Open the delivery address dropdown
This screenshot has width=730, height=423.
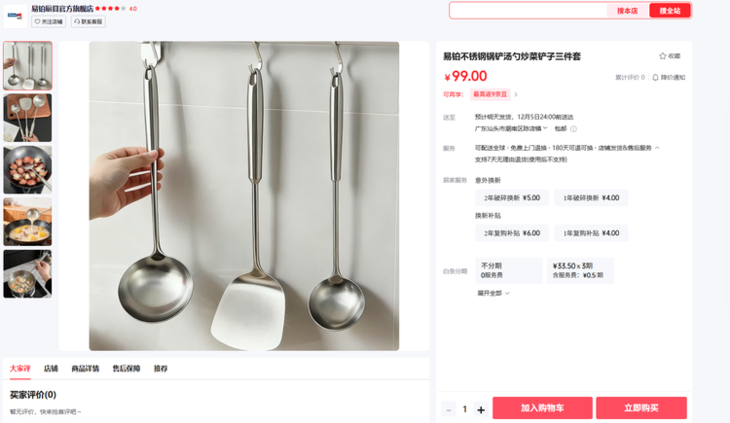511,128
